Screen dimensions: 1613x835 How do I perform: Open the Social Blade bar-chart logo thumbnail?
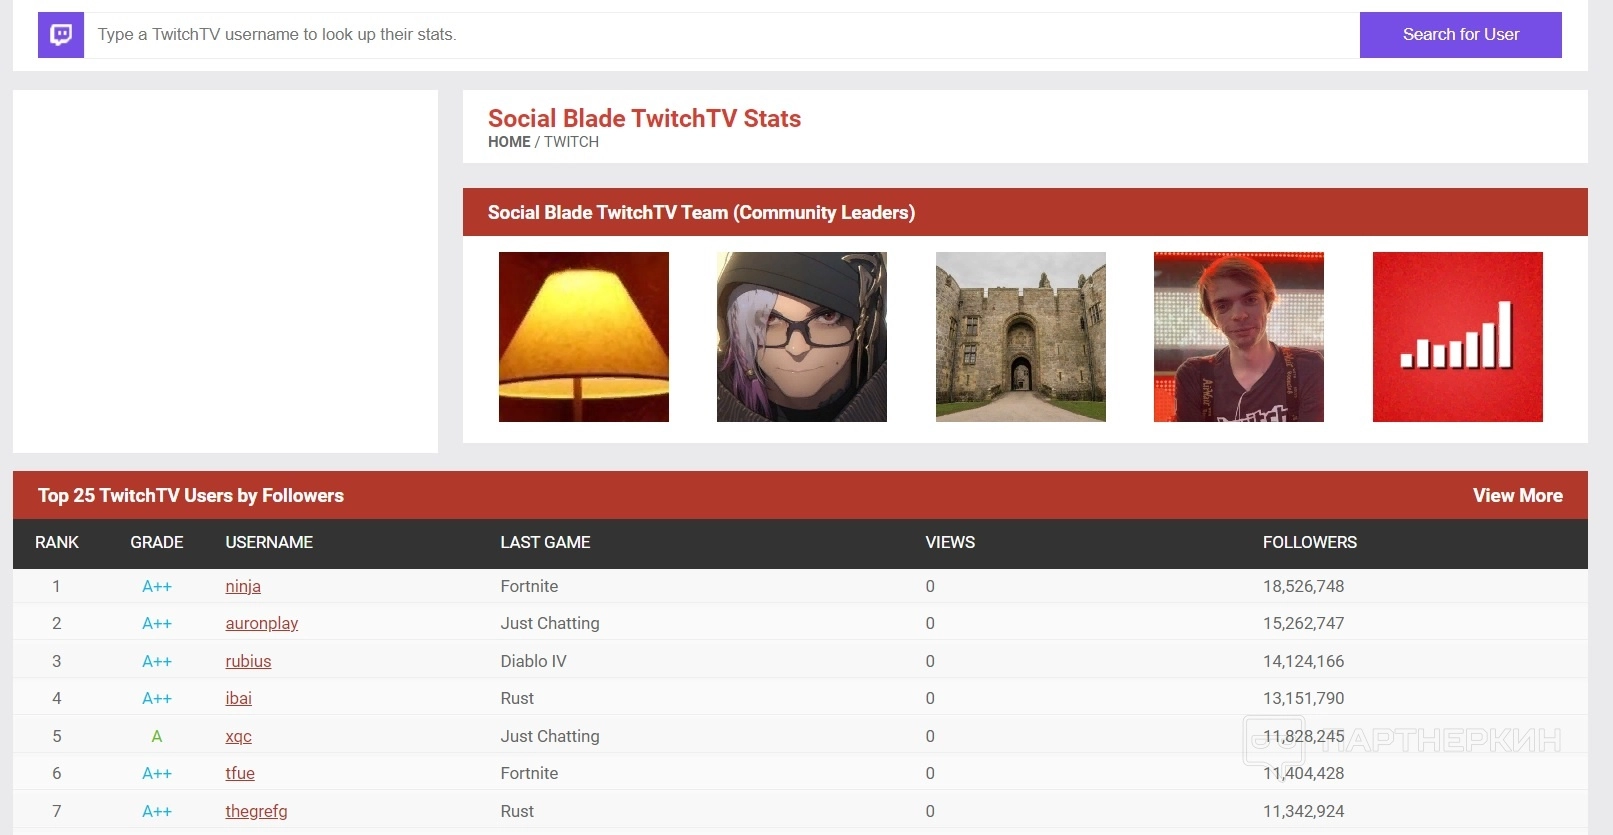click(1458, 337)
